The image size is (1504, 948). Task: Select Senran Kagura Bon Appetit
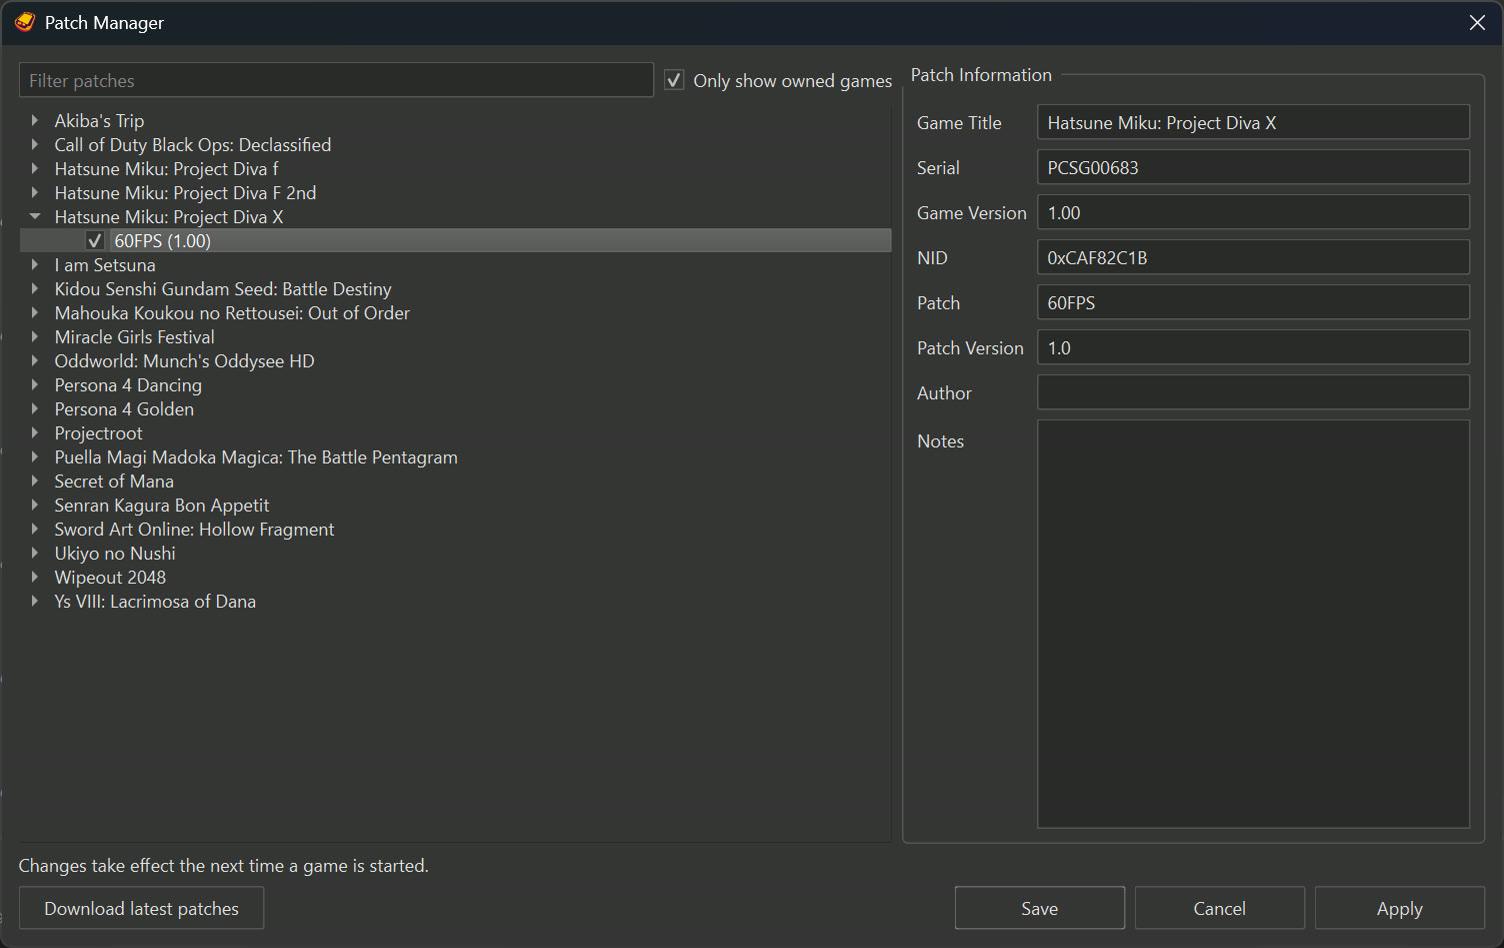162,505
